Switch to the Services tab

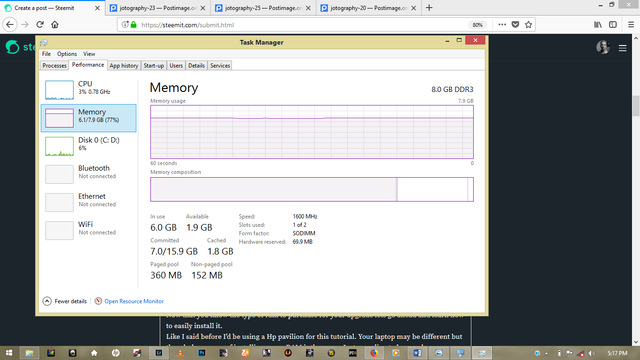tap(220, 66)
